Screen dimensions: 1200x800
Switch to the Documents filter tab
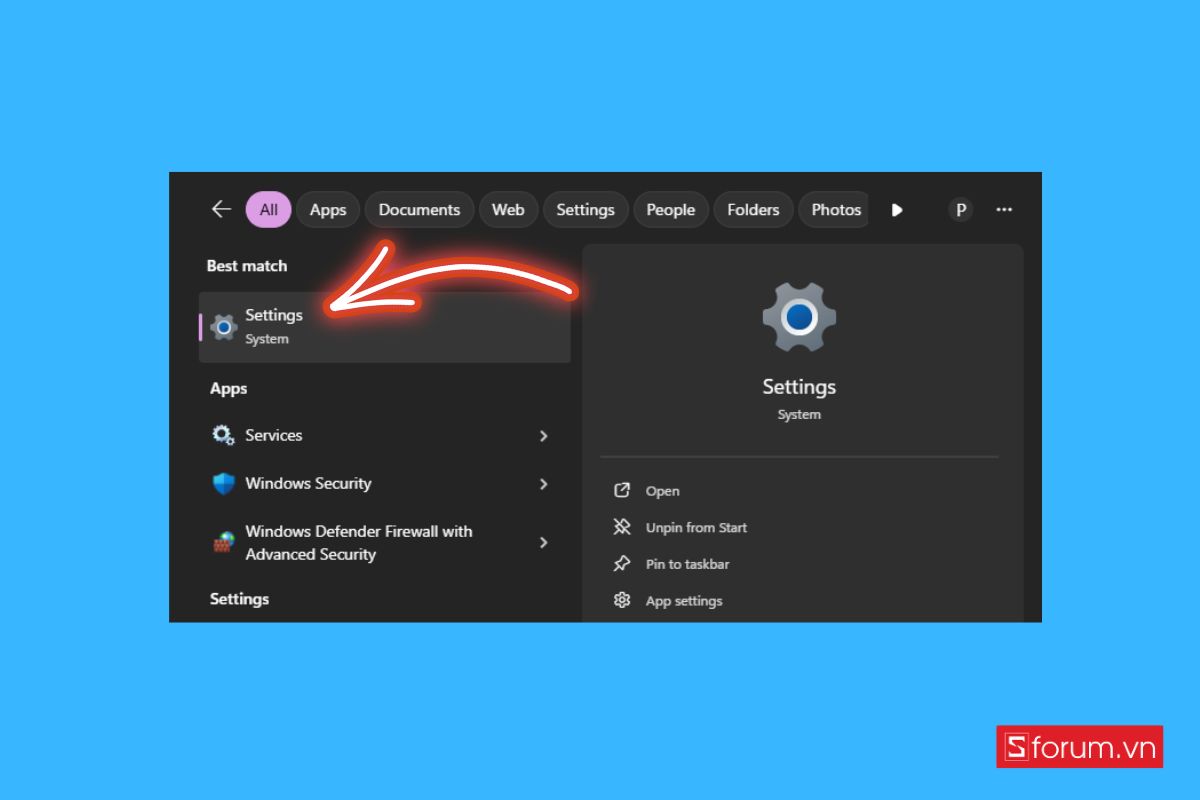point(419,210)
